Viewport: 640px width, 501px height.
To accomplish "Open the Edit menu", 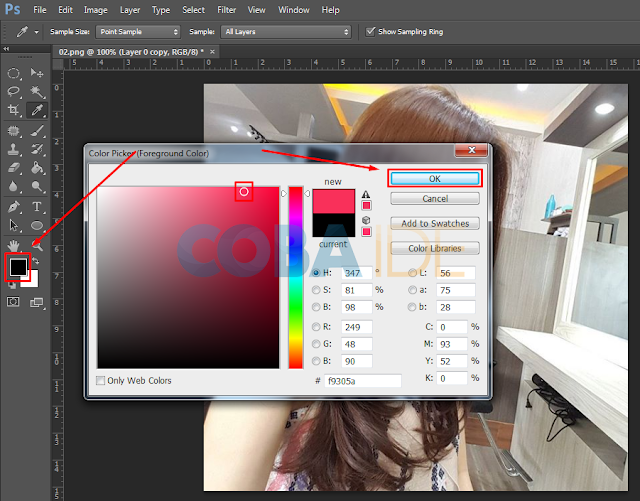I will pos(65,10).
